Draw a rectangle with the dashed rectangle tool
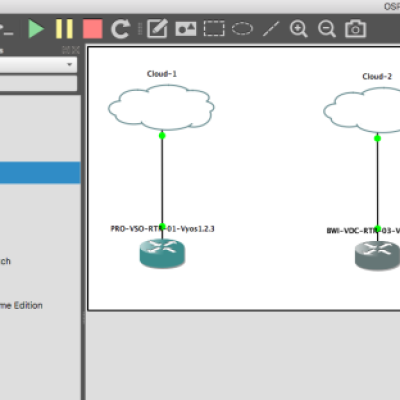Viewport: 400px width, 400px height. click(x=214, y=29)
